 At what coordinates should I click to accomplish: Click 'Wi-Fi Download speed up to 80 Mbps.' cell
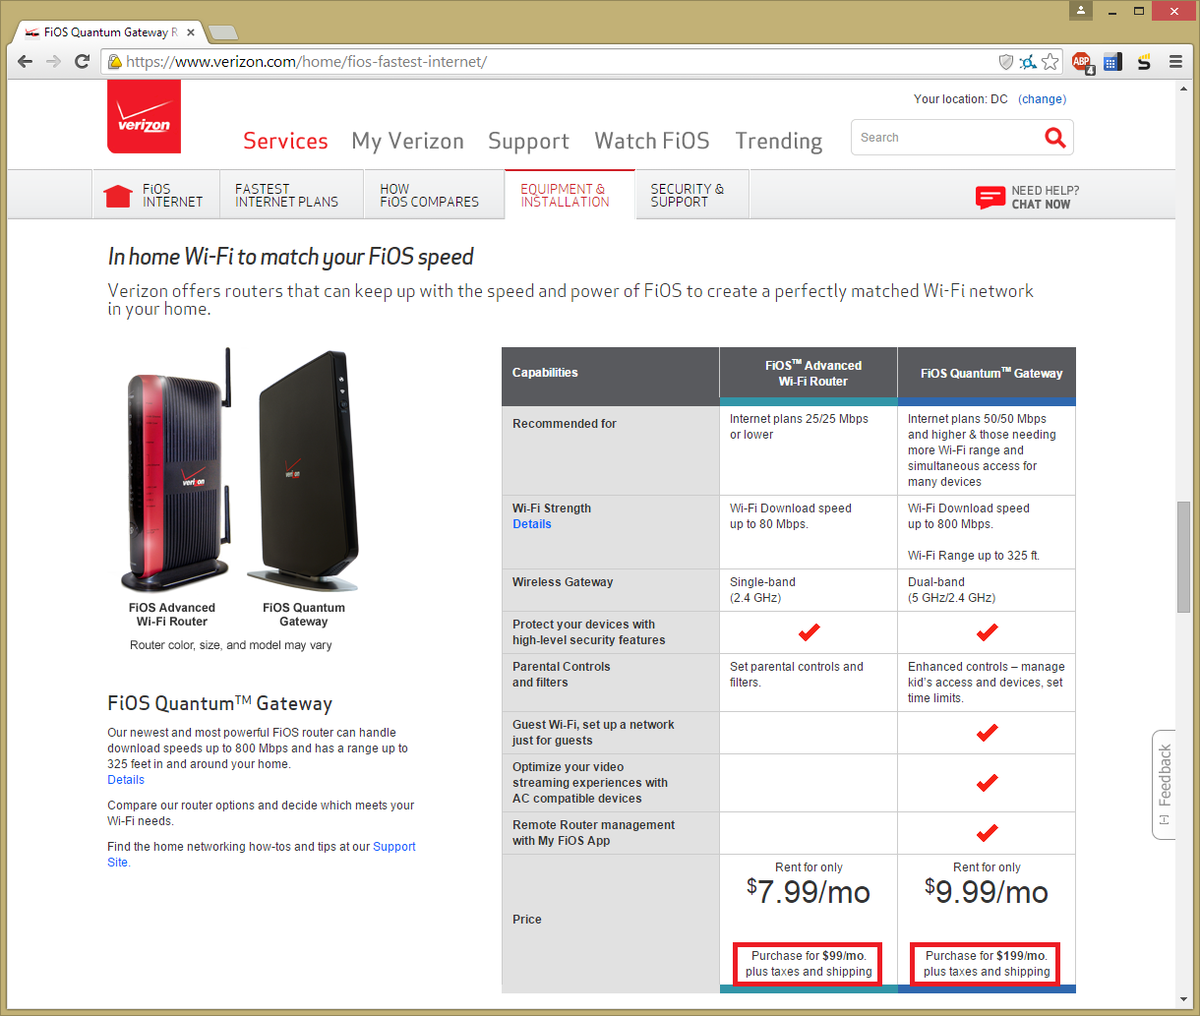(808, 532)
